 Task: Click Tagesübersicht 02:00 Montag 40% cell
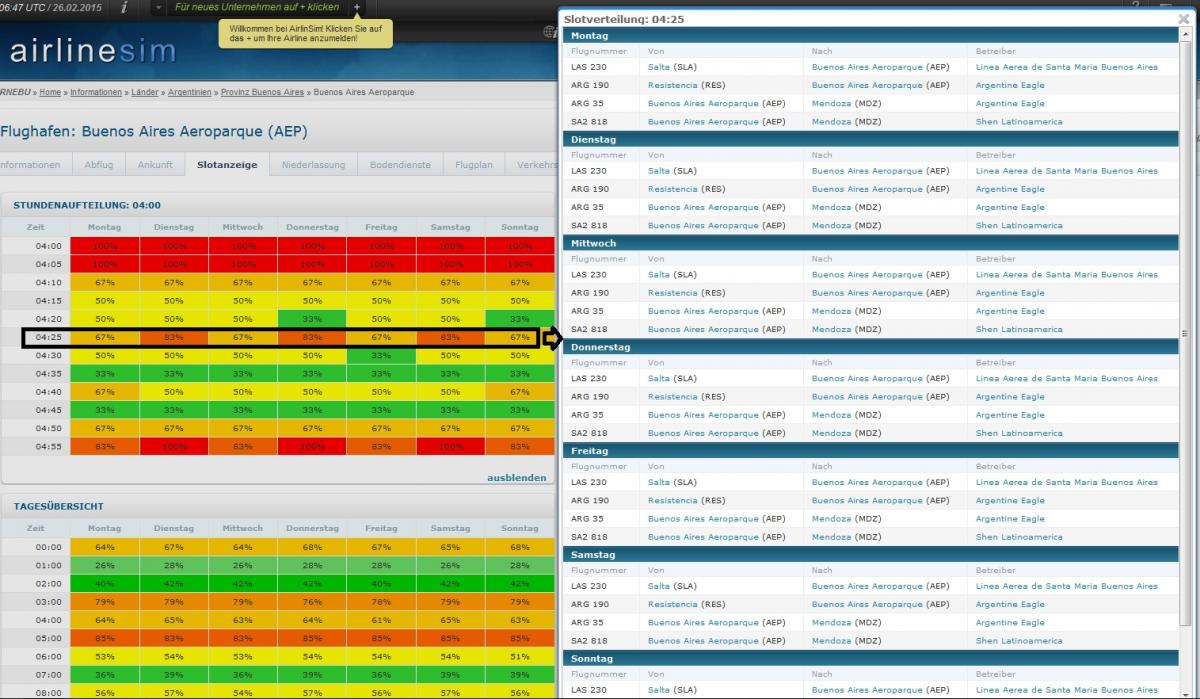point(104,583)
